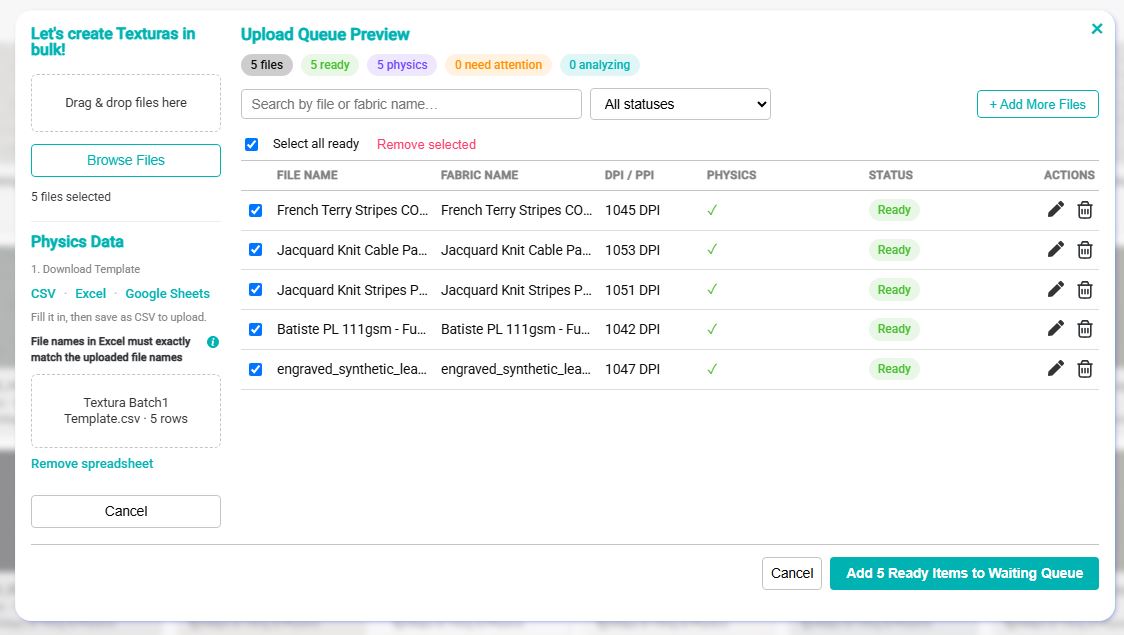Click Ready status for French Terry Stripes

(894, 210)
